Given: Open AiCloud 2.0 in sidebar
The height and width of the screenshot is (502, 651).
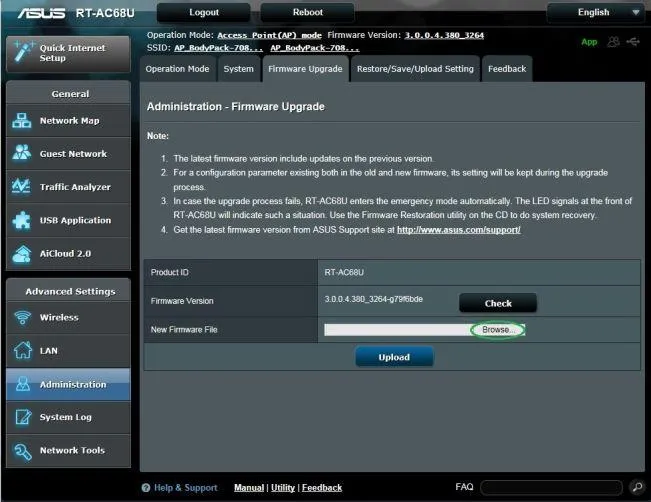Looking at the screenshot, I should [69, 254].
